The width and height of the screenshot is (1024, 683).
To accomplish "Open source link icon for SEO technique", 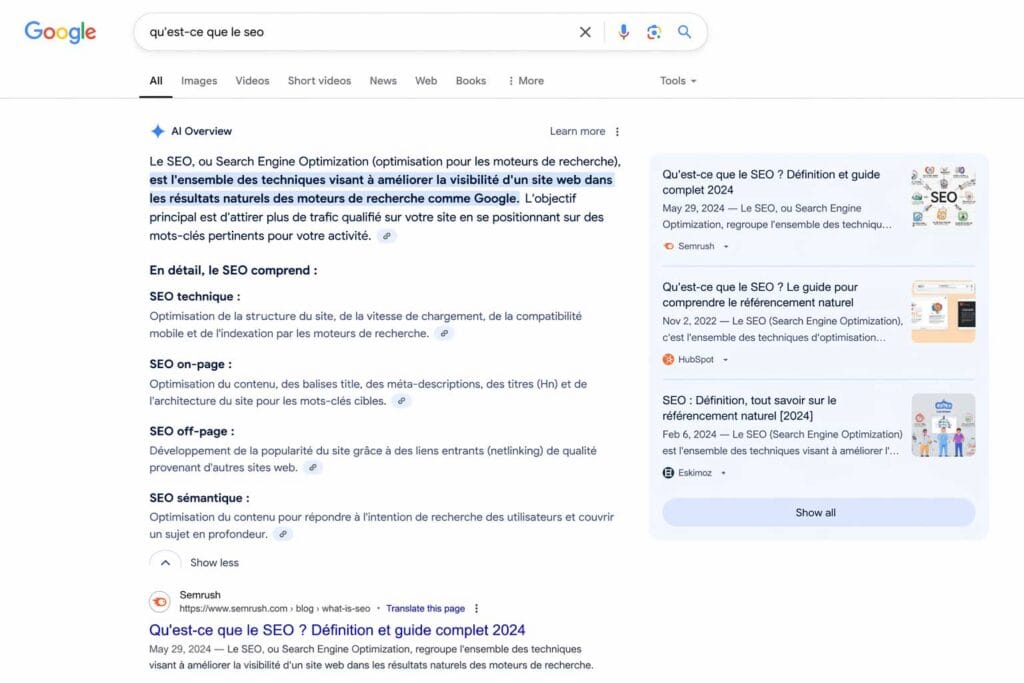I will tap(444, 333).
